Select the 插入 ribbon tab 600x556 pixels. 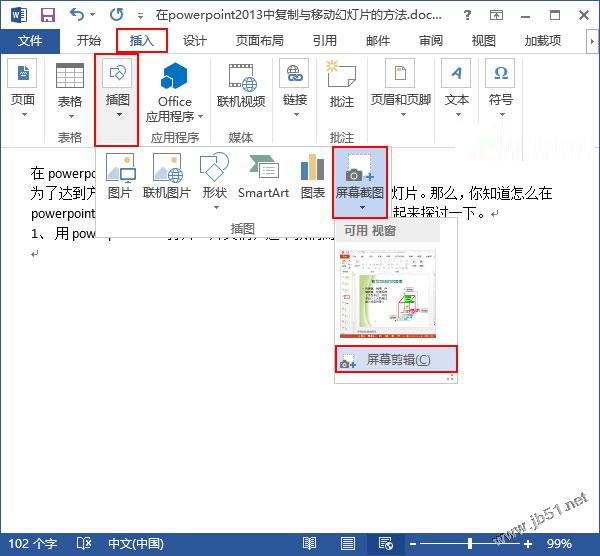click(142, 41)
